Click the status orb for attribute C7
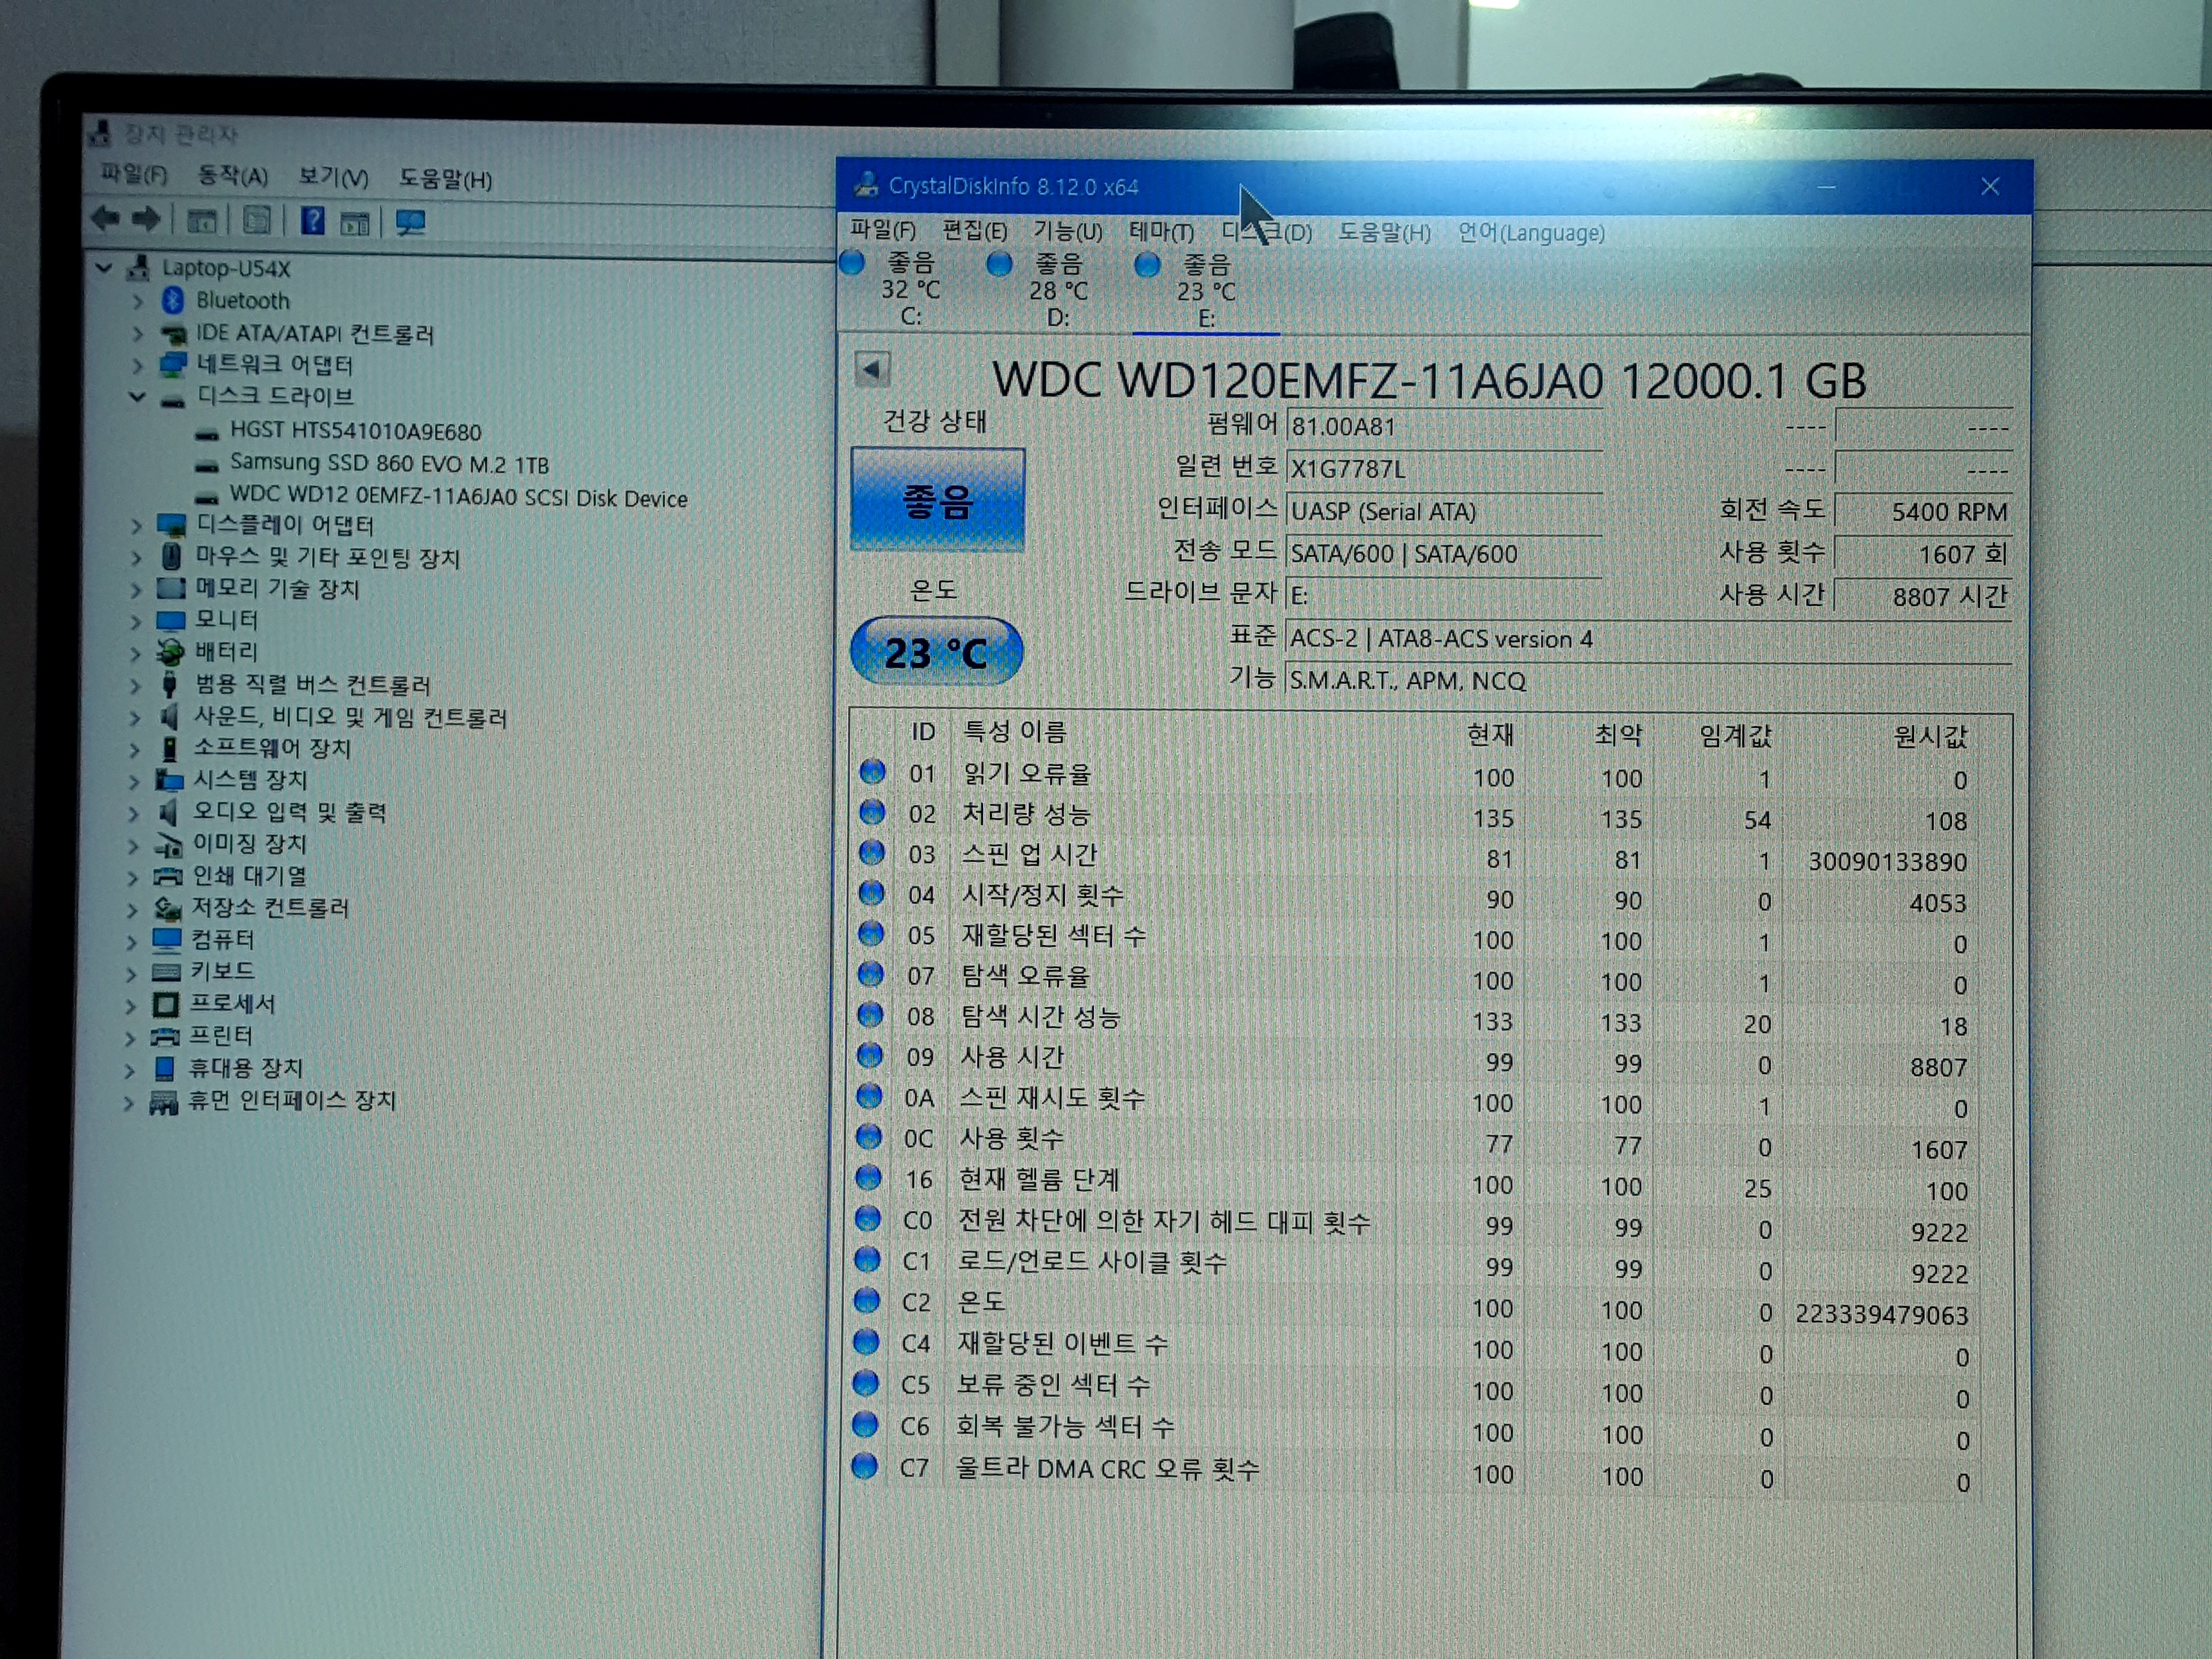The width and height of the screenshot is (2212, 1659). 865,1466
